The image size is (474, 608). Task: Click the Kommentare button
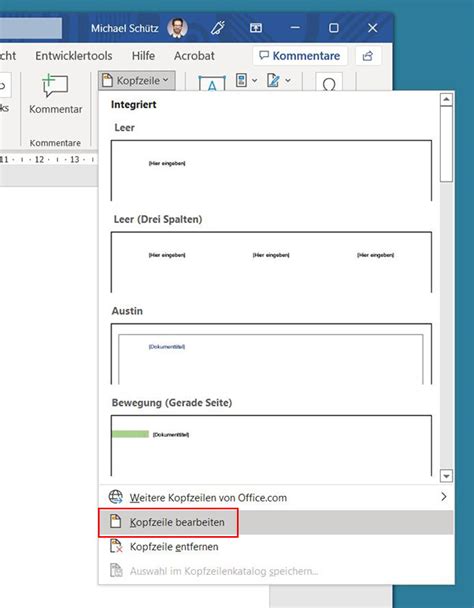pyautogui.click(x=299, y=56)
